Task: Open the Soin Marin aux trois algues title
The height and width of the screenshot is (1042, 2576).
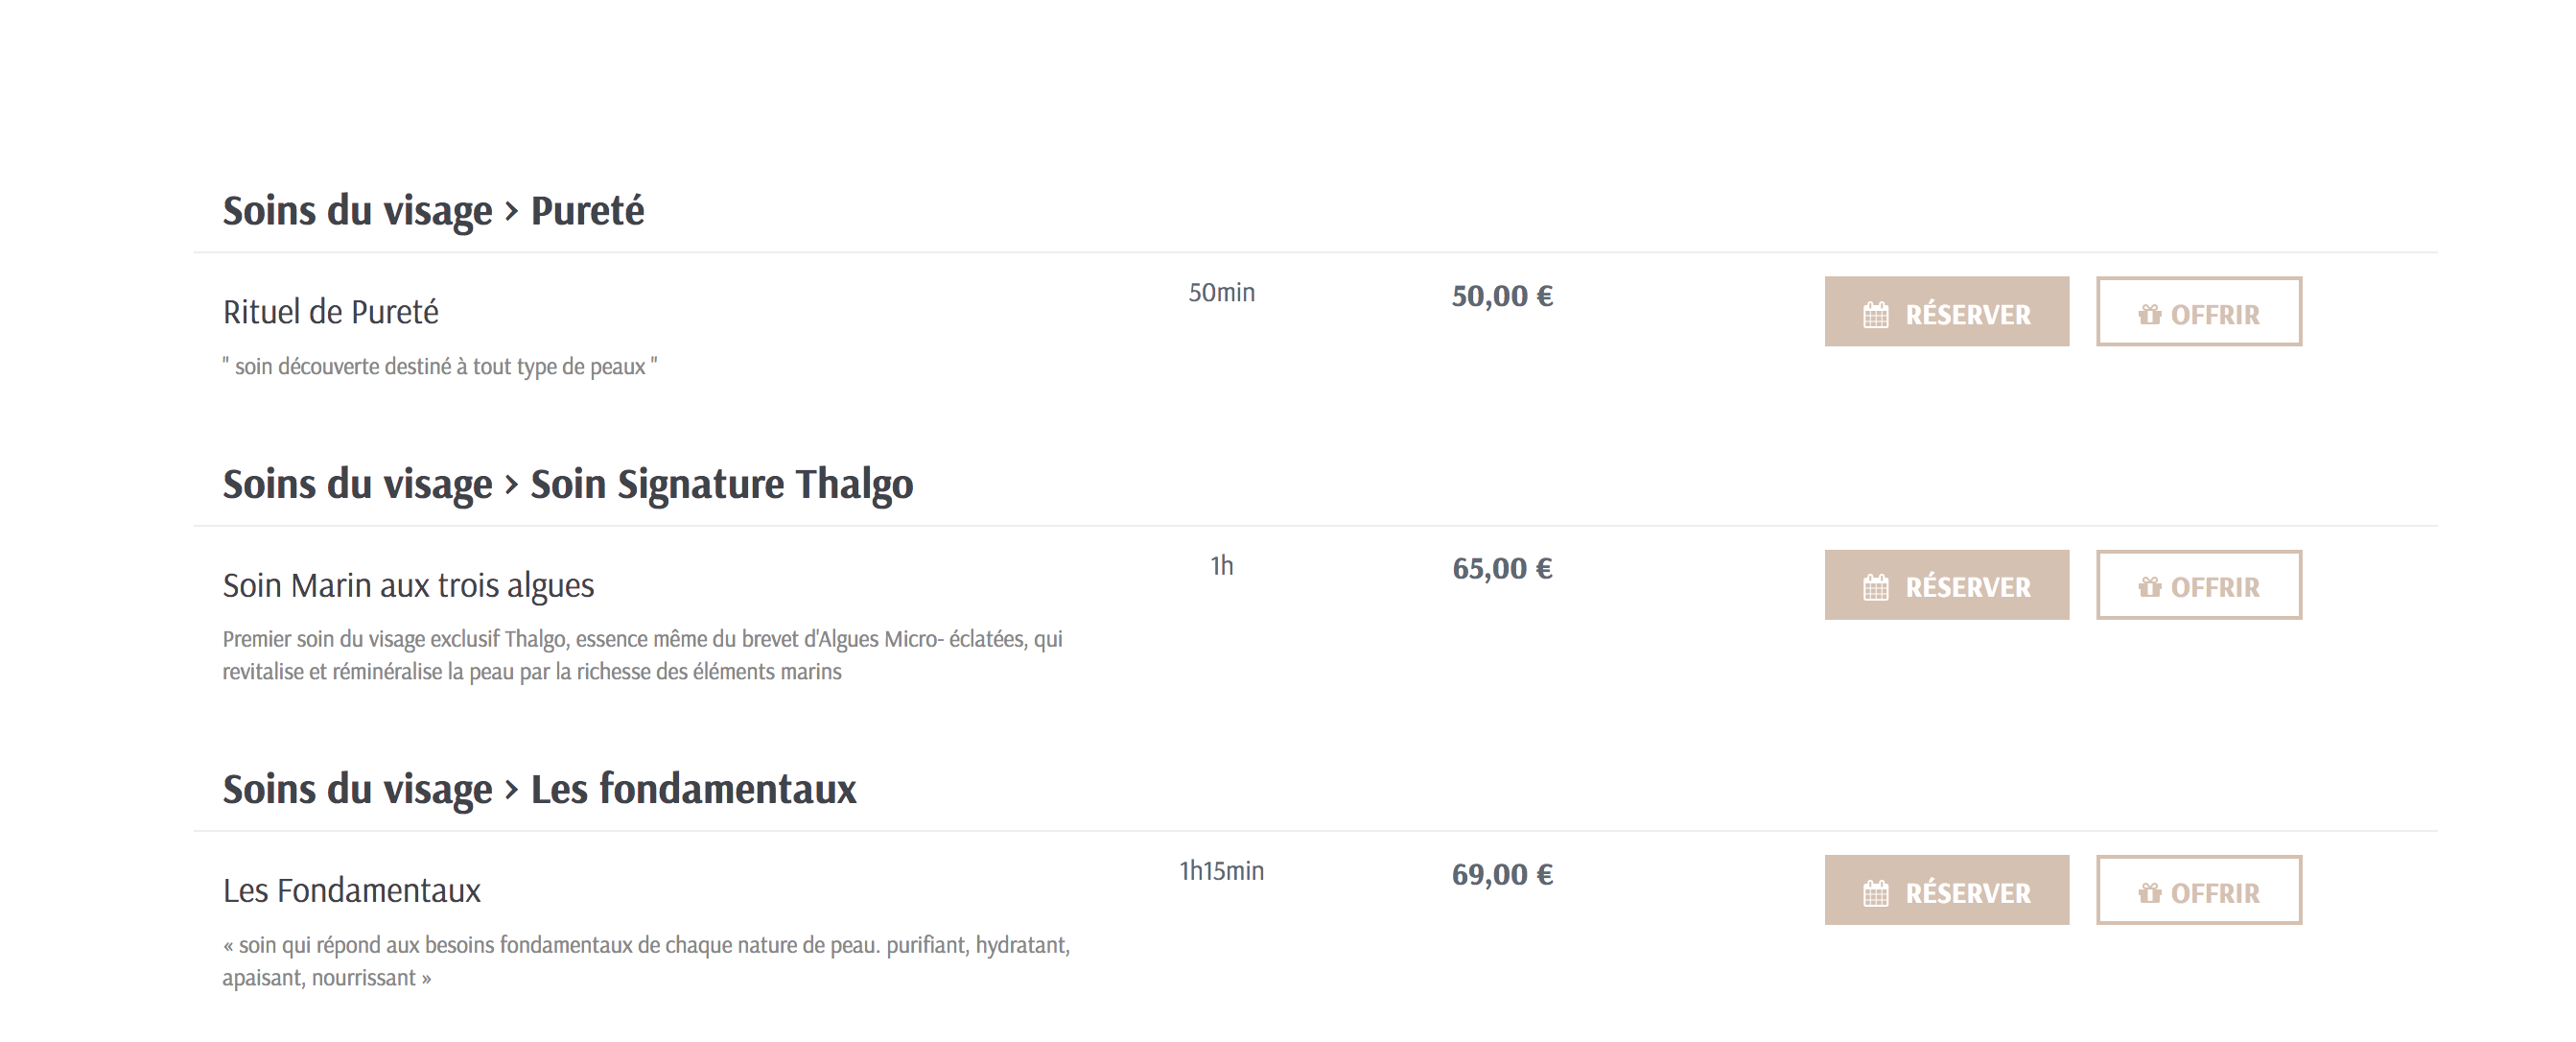Action: coord(408,585)
